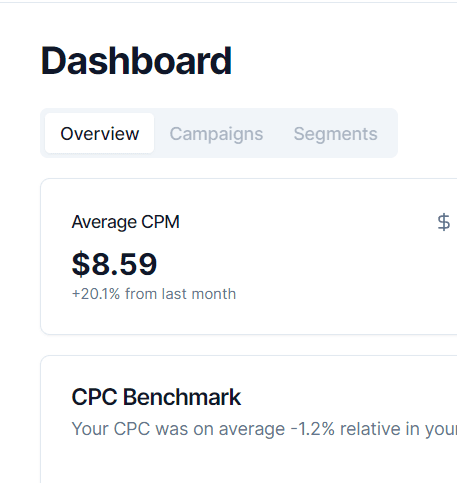The height and width of the screenshot is (483, 457).
Task: Click 'last month' in the CPM change text
Action: click(199, 294)
